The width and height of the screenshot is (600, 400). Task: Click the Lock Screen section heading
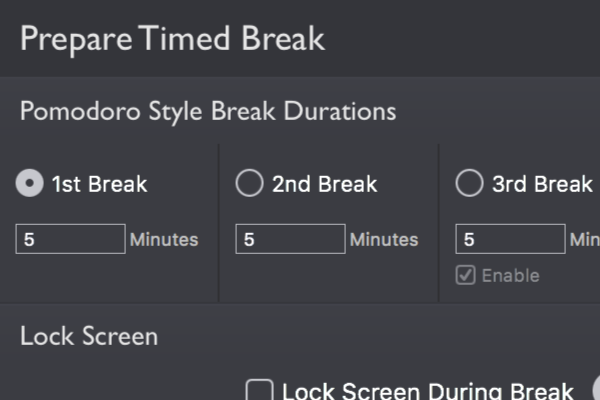(x=89, y=336)
